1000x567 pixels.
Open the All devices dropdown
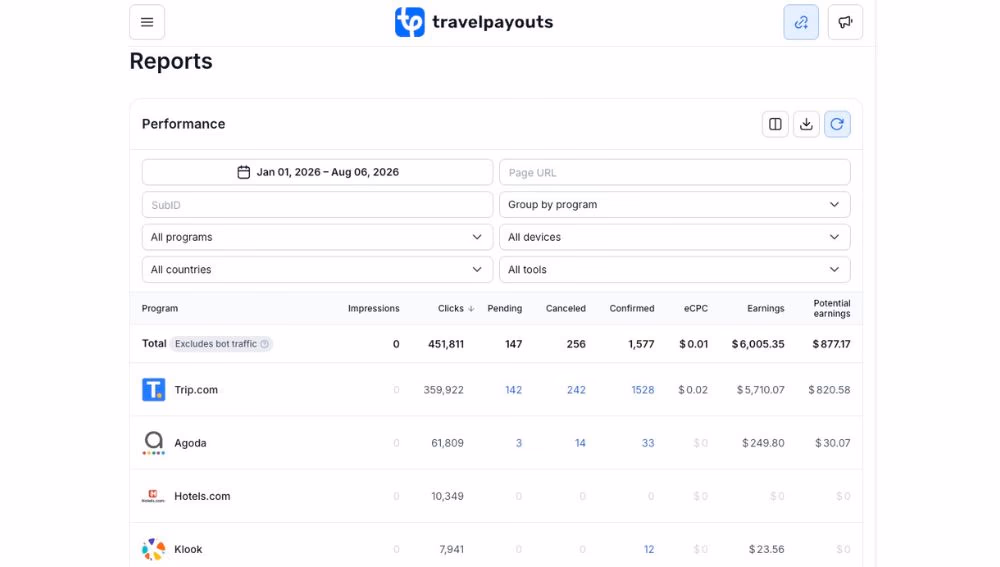click(675, 237)
